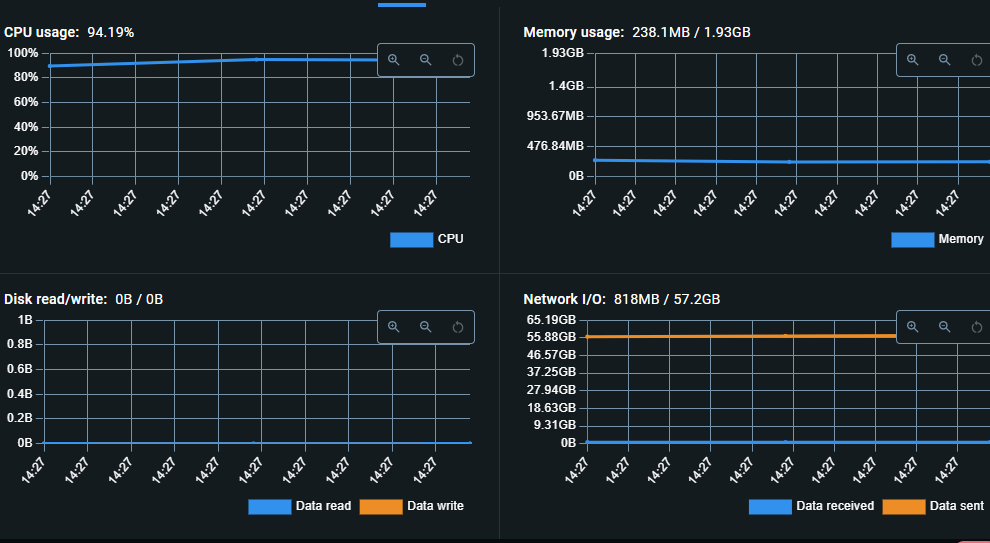
Task: Zoom in on the Disk read/write chart
Action: pos(394,327)
